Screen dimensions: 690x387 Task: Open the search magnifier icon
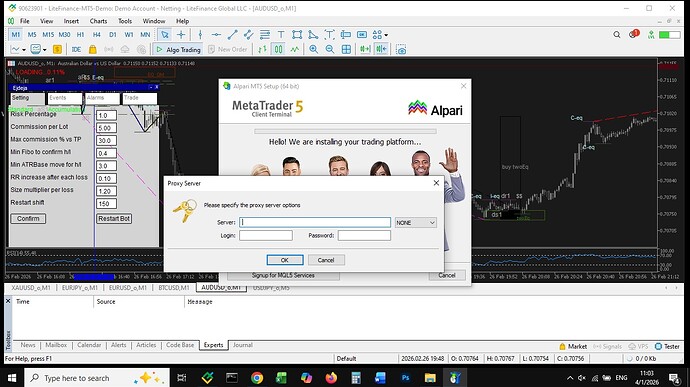tap(617, 34)
